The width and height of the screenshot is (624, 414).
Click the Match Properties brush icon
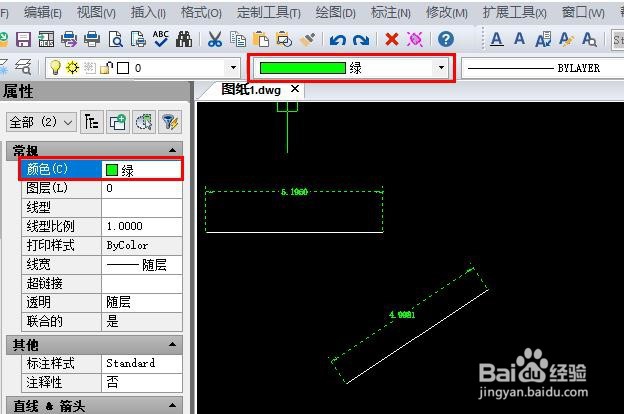[x=307, y=39]
